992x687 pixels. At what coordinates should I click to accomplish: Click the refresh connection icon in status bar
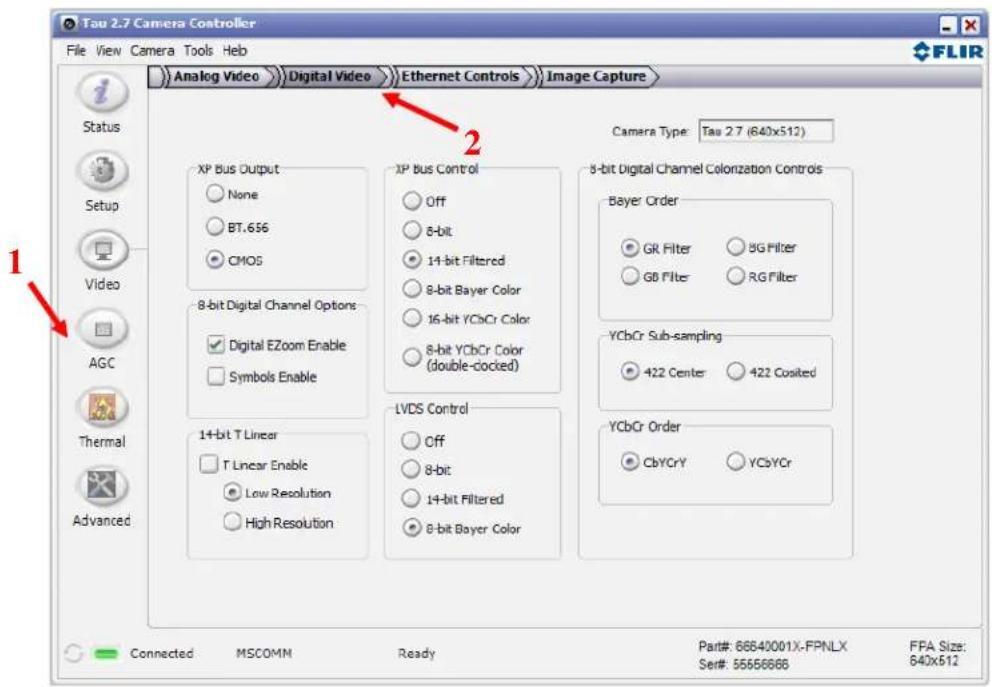(73, 653)
